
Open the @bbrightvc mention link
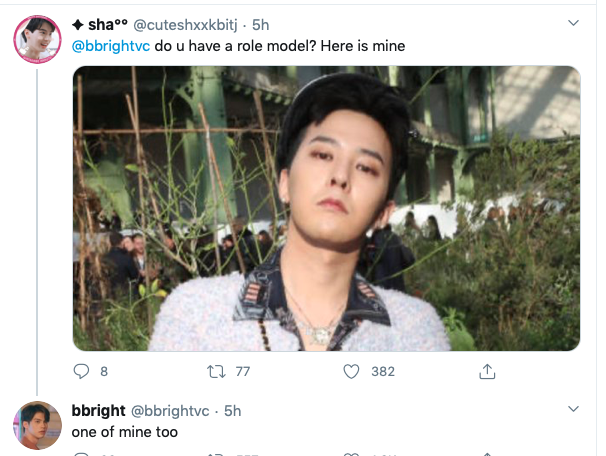pyautogui.click(x=111, y=46)
